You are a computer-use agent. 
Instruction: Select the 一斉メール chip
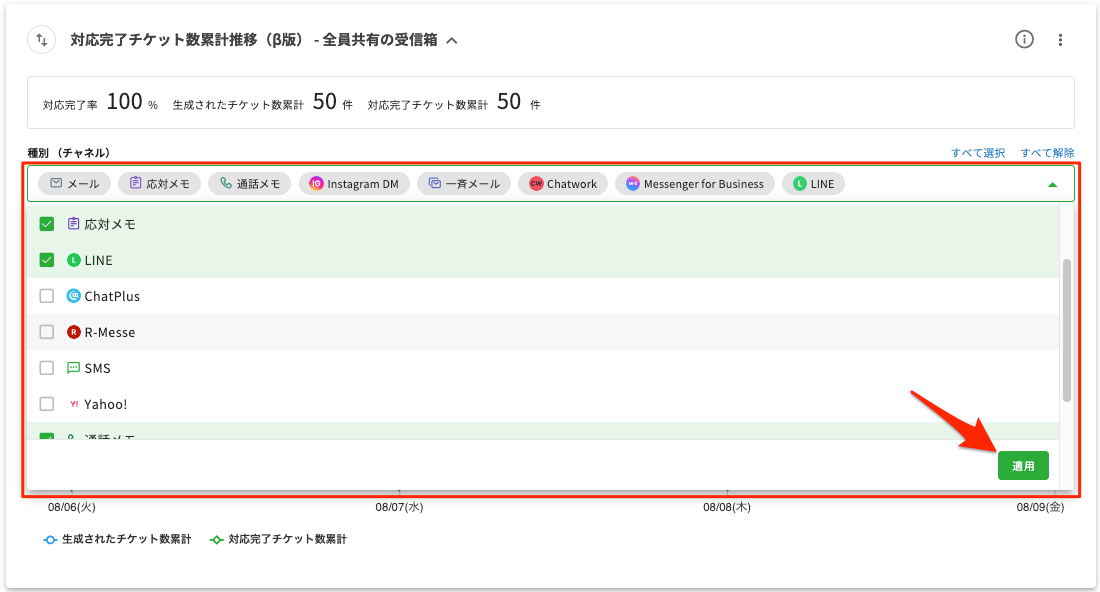pos(464,184)
